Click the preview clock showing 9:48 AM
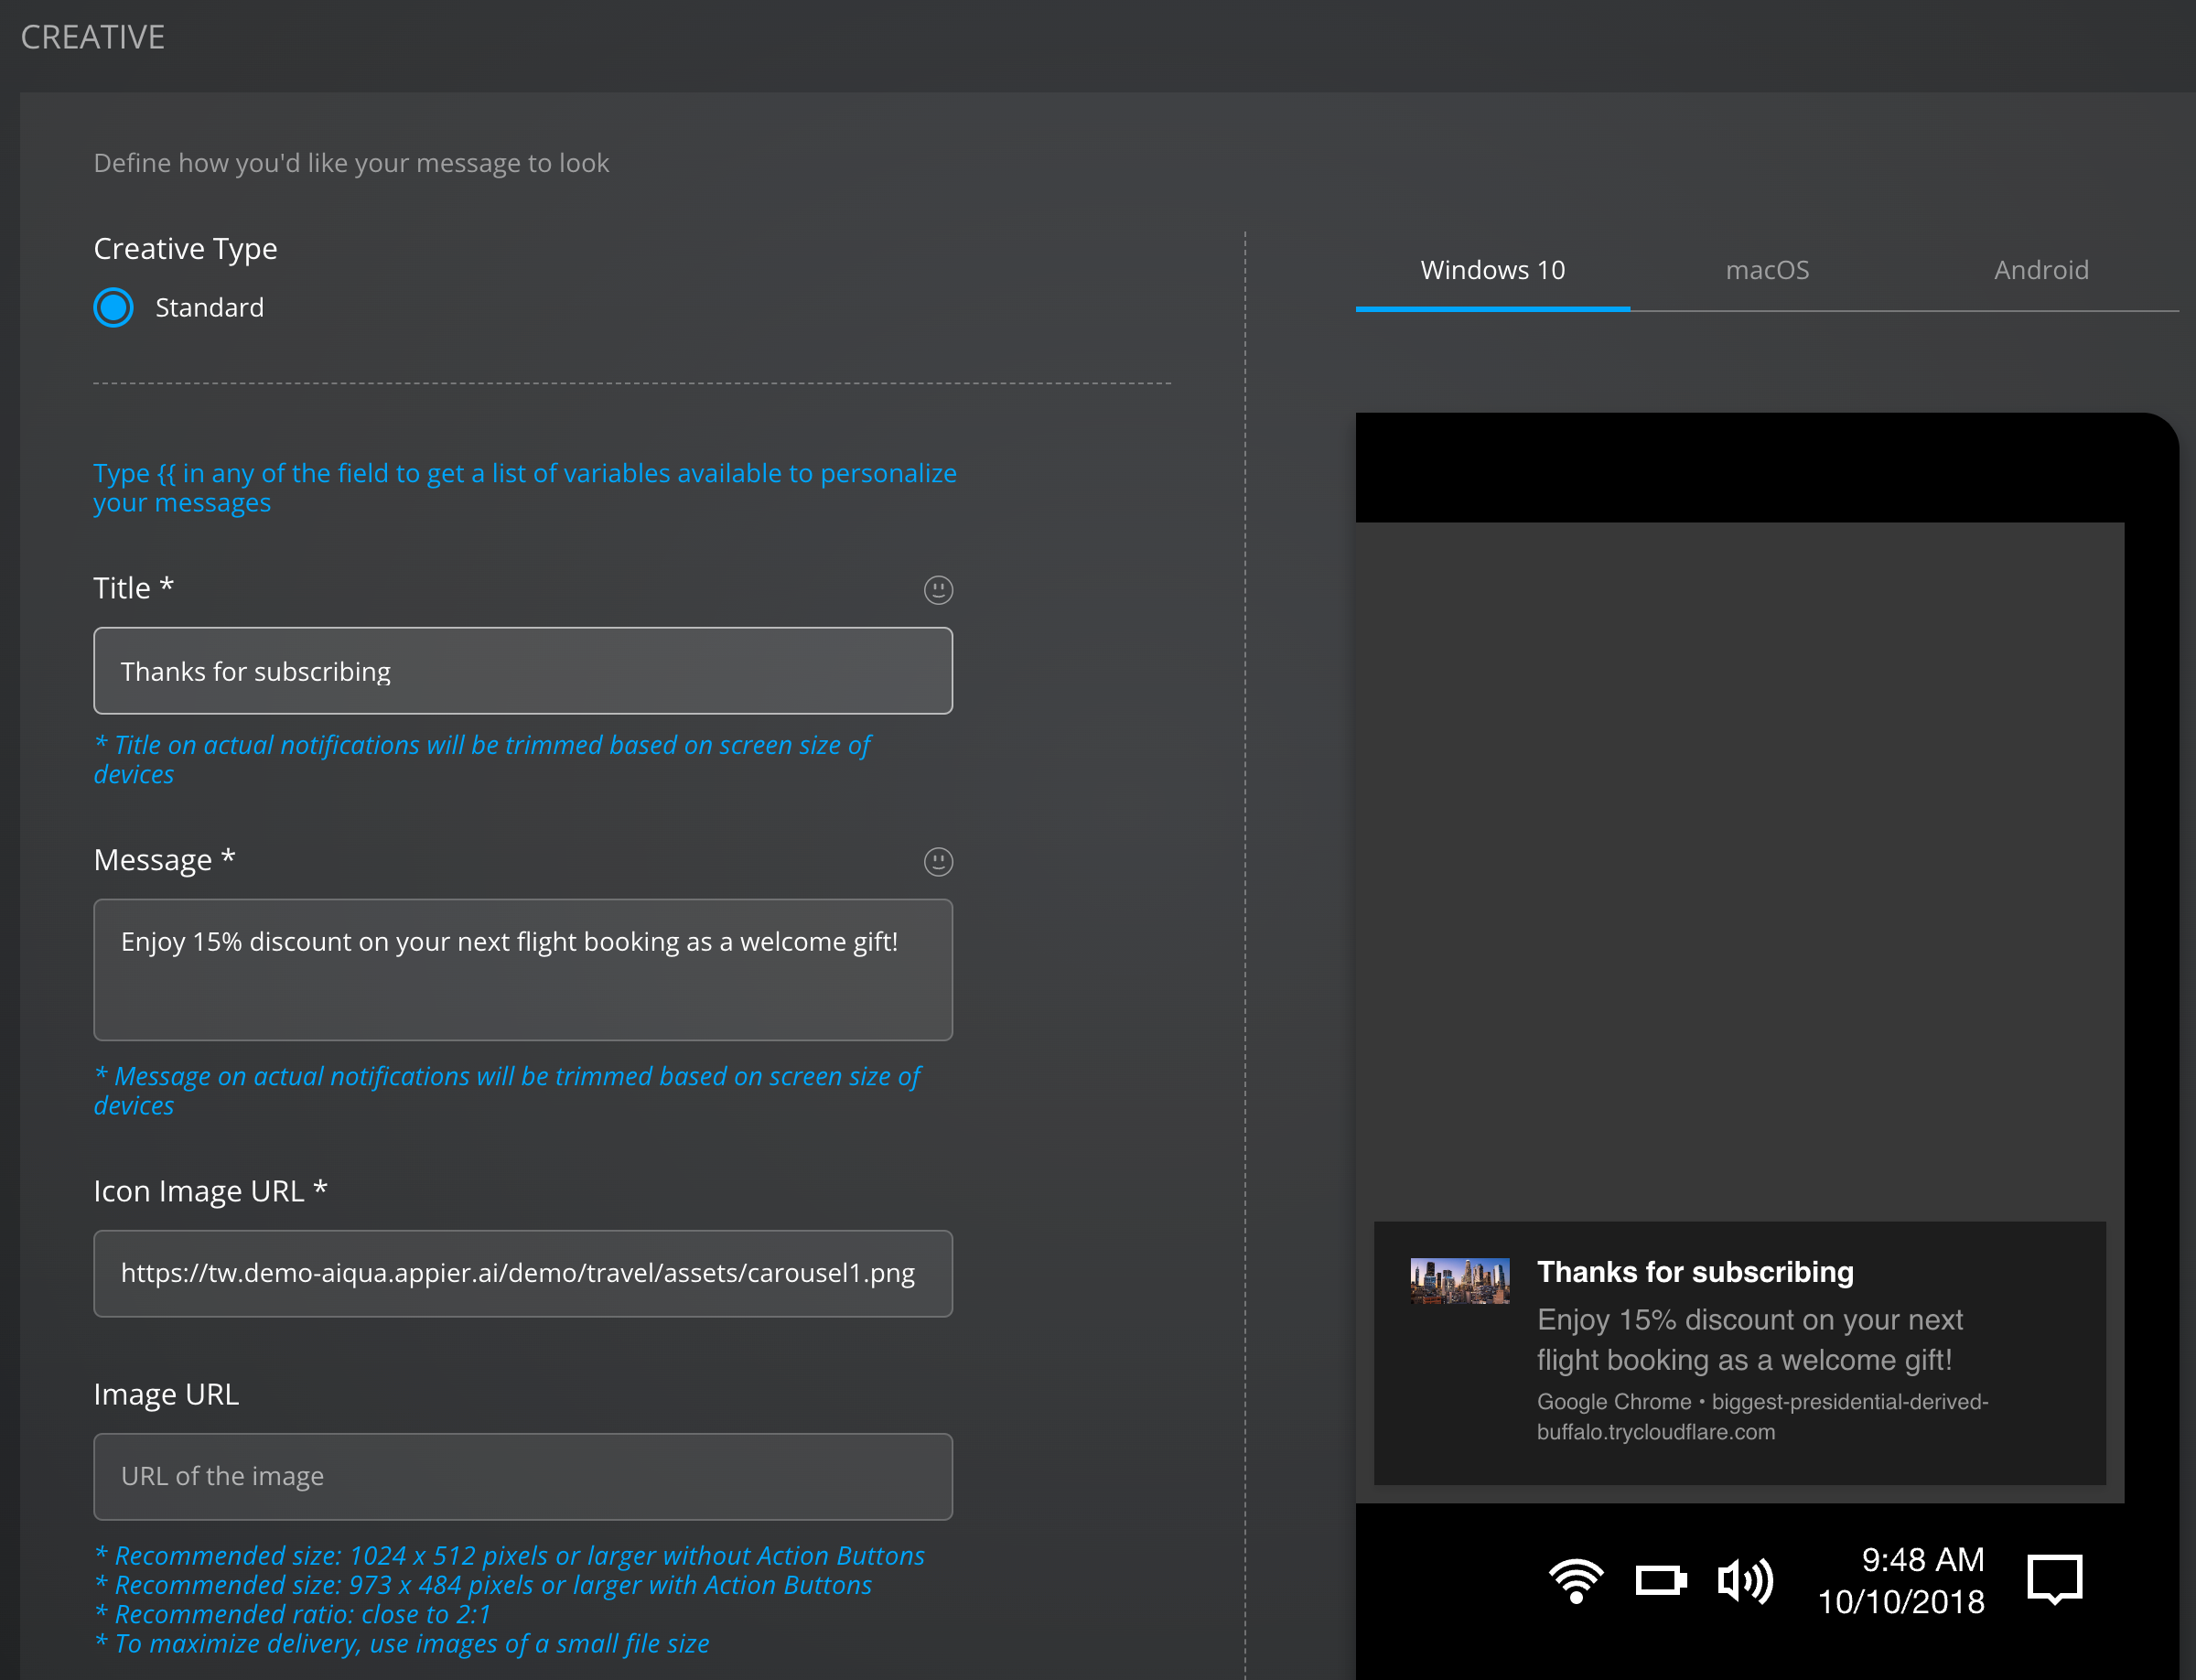 (1921, 1560)
